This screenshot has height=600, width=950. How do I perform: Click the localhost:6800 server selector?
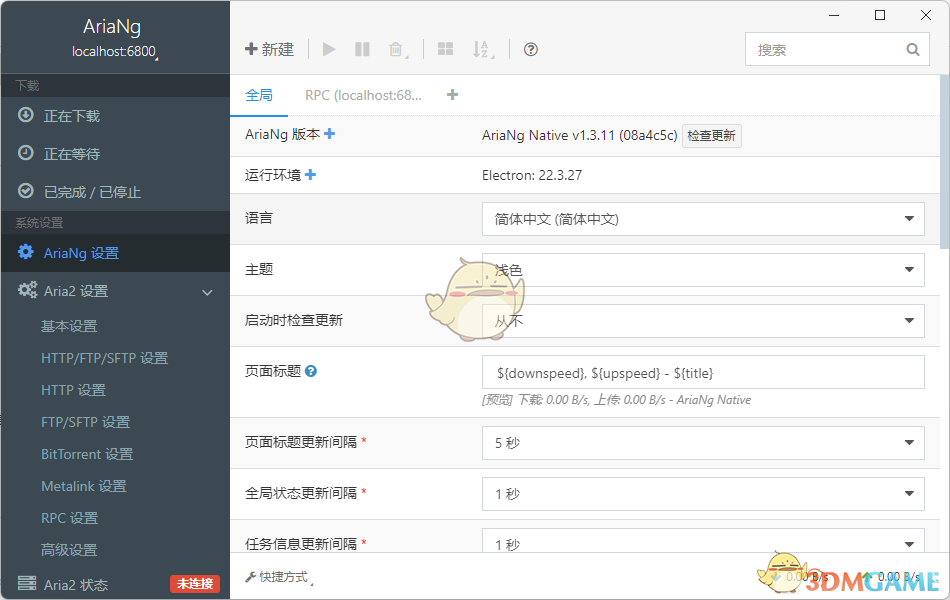[x=115, y=52]
